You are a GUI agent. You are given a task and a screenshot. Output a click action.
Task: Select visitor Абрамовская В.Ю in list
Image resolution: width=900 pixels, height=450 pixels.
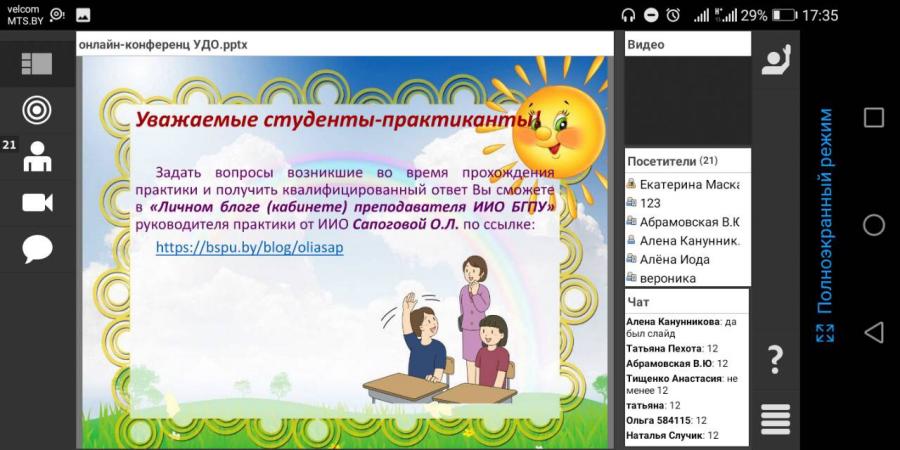click(x=688, y=222)
